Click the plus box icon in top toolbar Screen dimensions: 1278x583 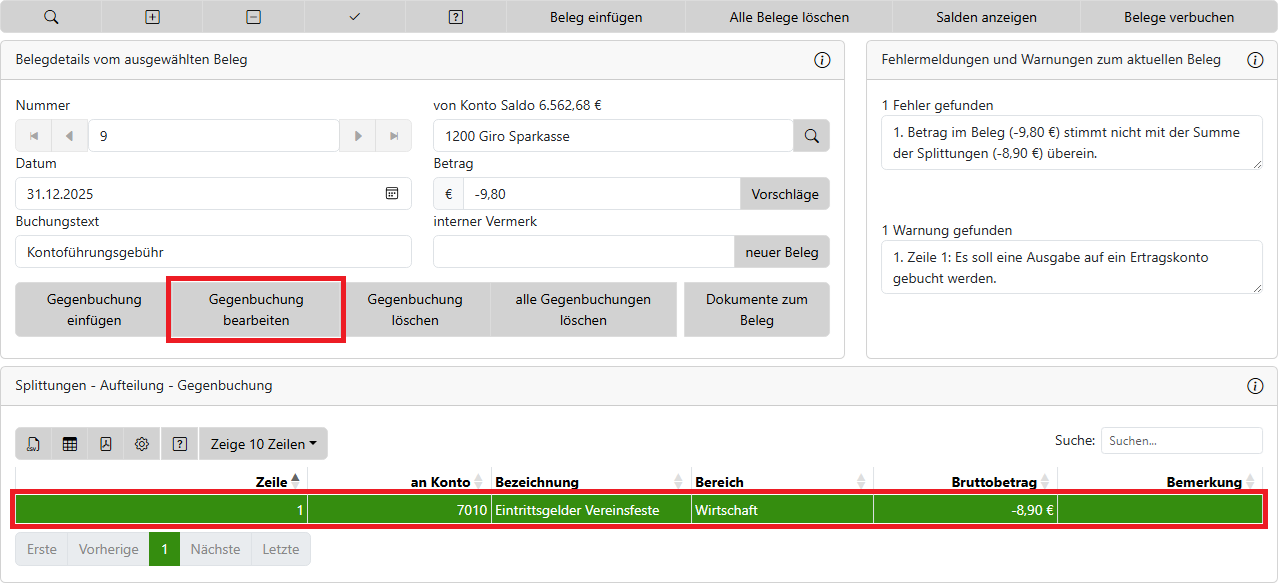pos(152,17)
